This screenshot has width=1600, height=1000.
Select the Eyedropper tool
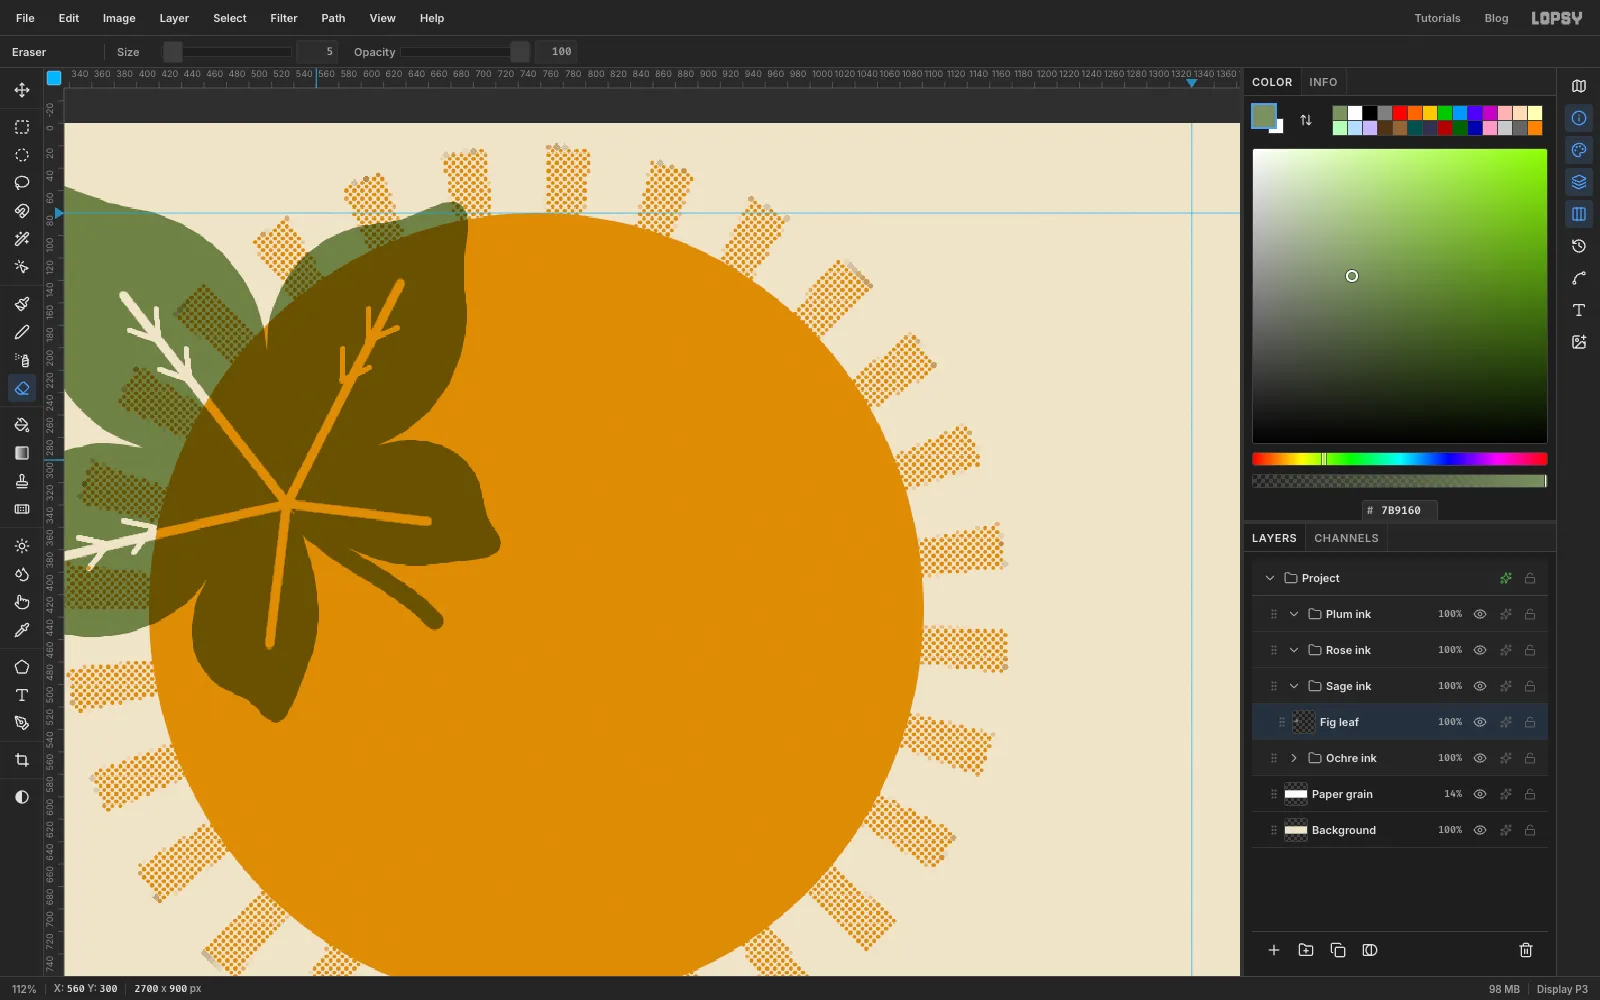pyautogui.click(x=22, y=630)
